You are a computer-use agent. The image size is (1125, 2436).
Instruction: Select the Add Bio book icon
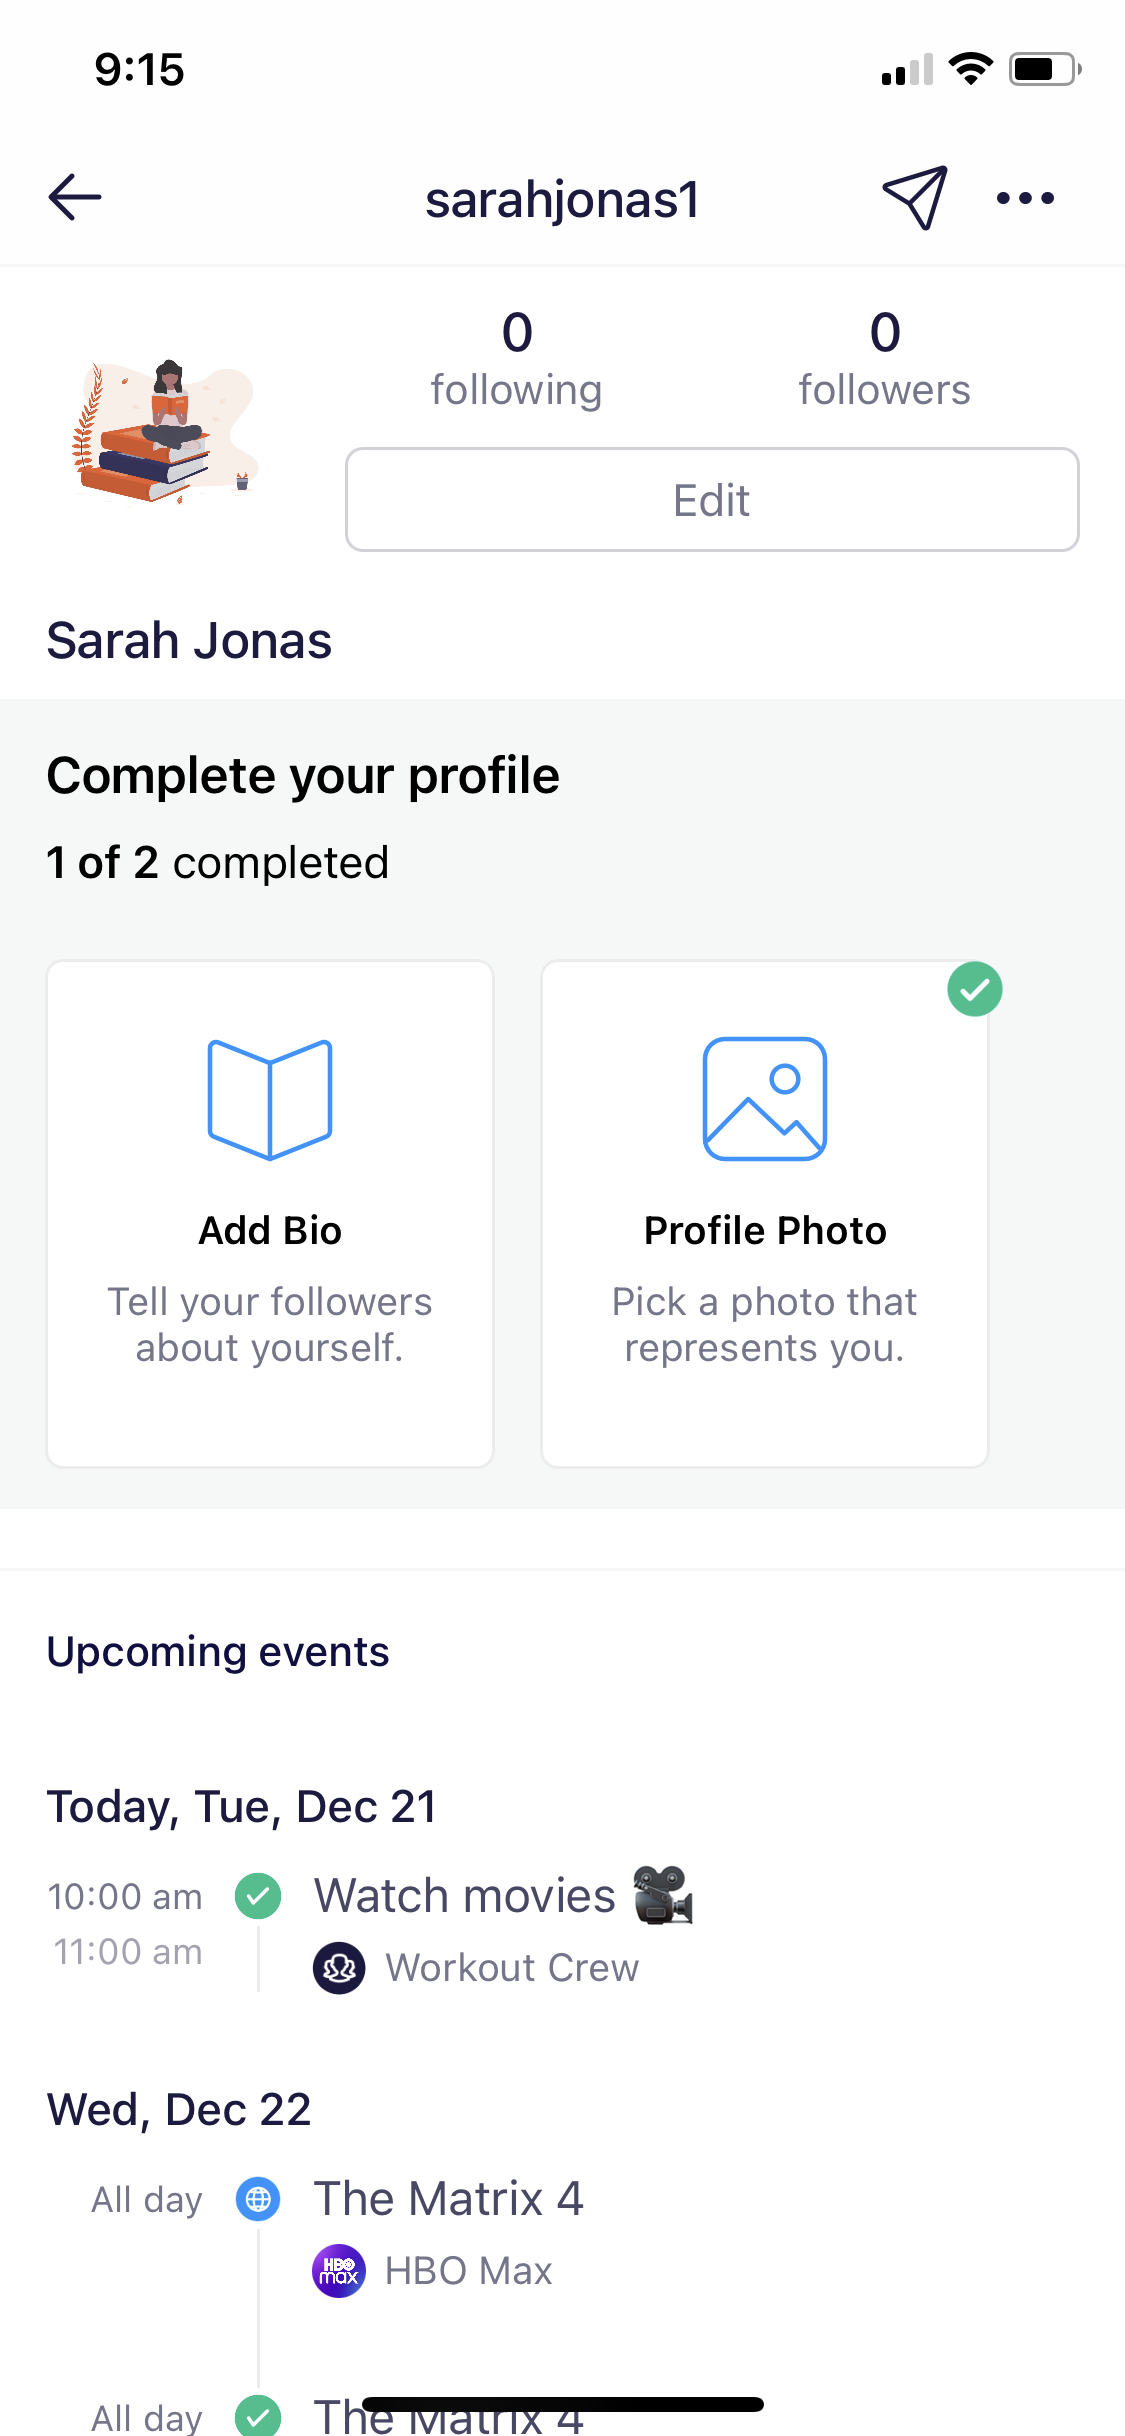pyautogui.click(x=269, y=1097)
